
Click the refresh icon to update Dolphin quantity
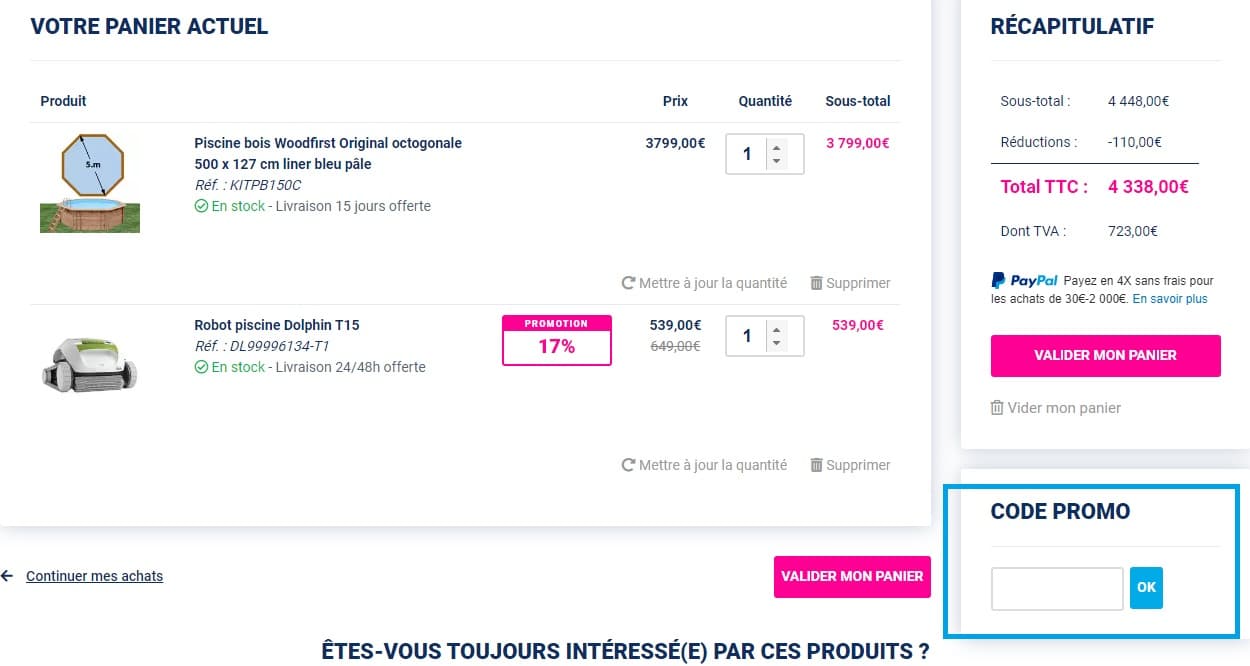point(628,465)
